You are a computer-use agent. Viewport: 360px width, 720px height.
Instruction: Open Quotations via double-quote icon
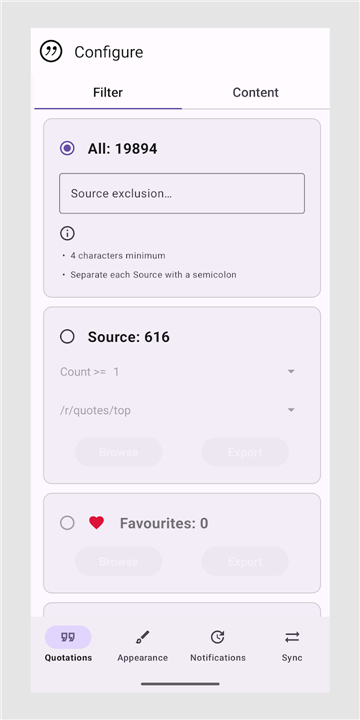(x=68, y=637)
